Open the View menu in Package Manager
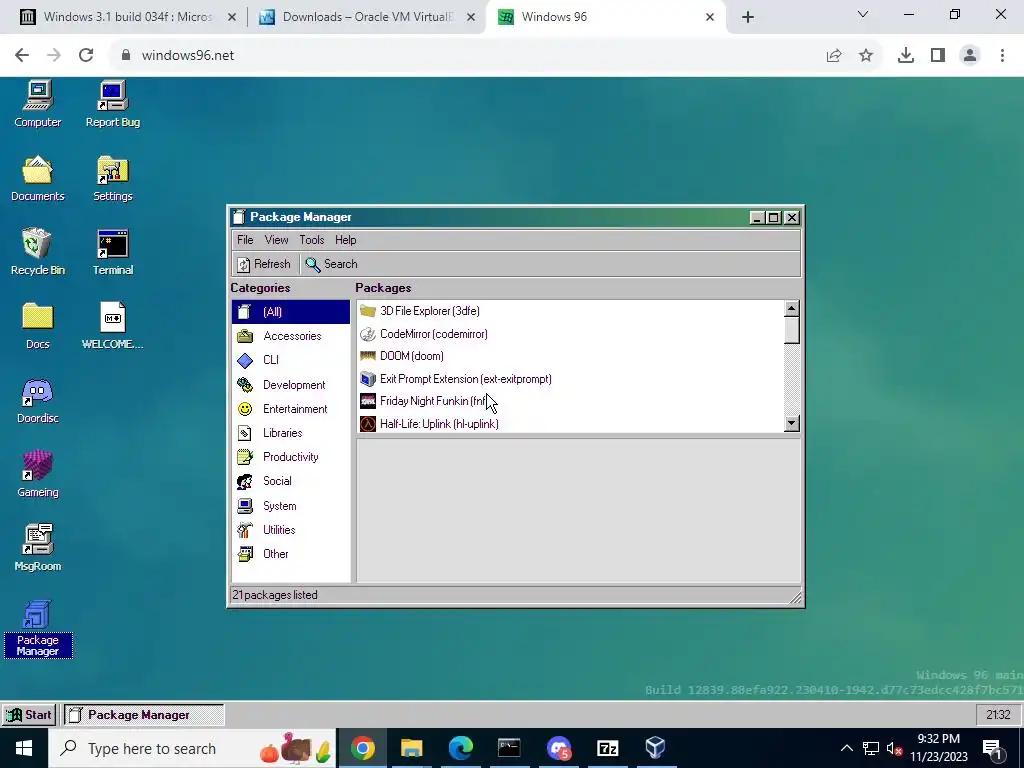 point(276,240)
